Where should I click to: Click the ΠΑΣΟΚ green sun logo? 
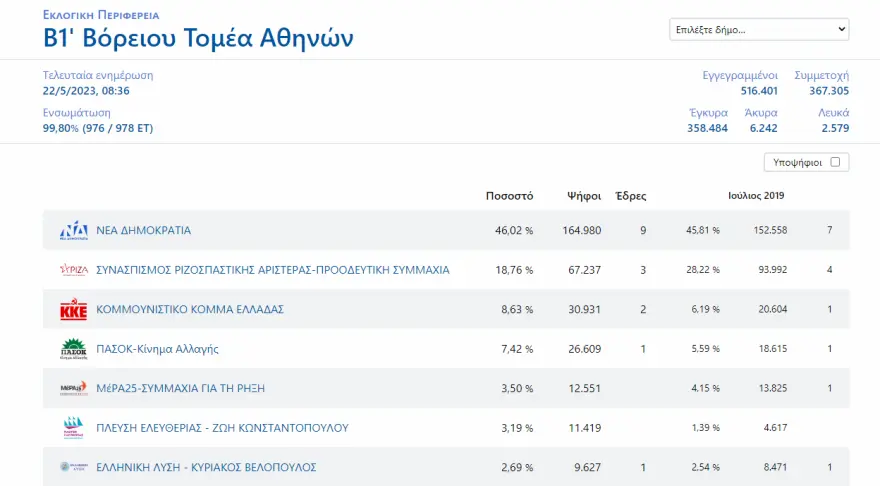pyautogui.click(x=74, y=349)
